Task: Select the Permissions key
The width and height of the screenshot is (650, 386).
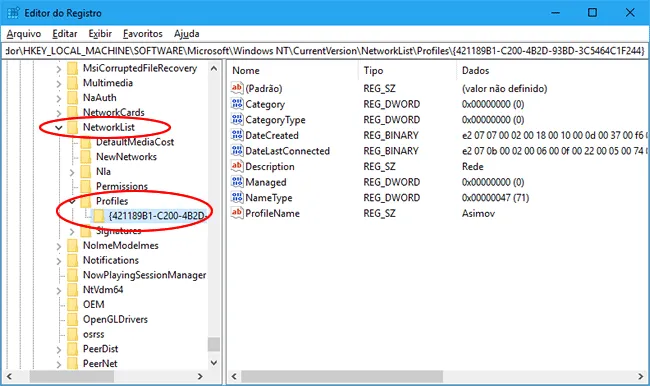Action: pyautogui.click(x=122, y=187)
